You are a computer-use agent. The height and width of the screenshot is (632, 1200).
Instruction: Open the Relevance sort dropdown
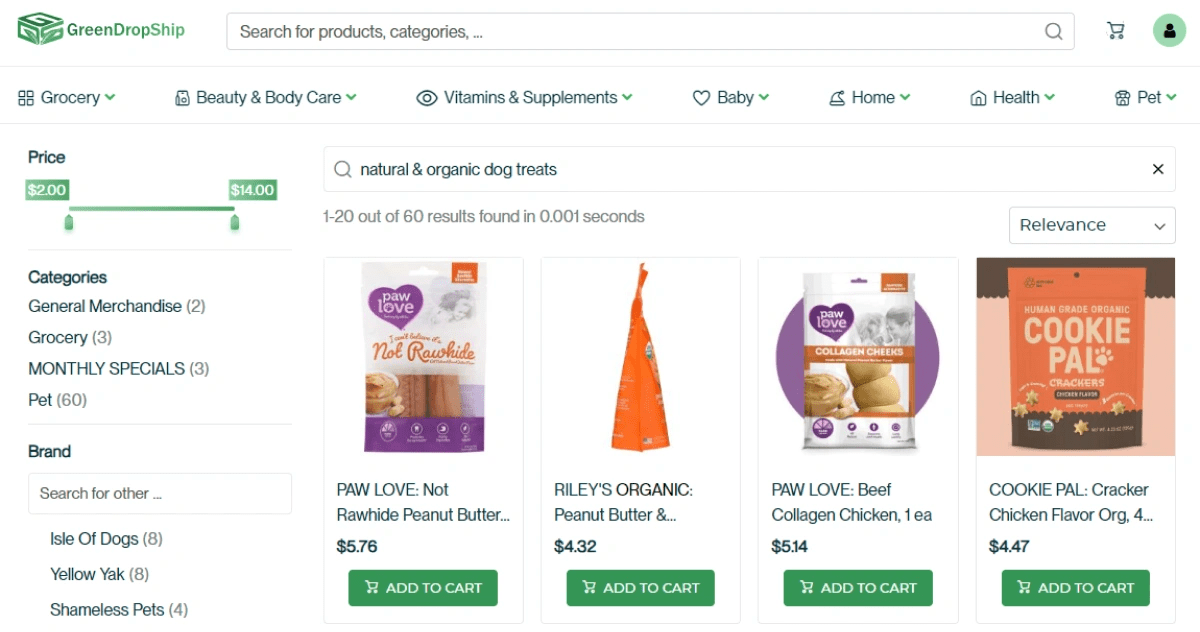(x=1092, y=225)
